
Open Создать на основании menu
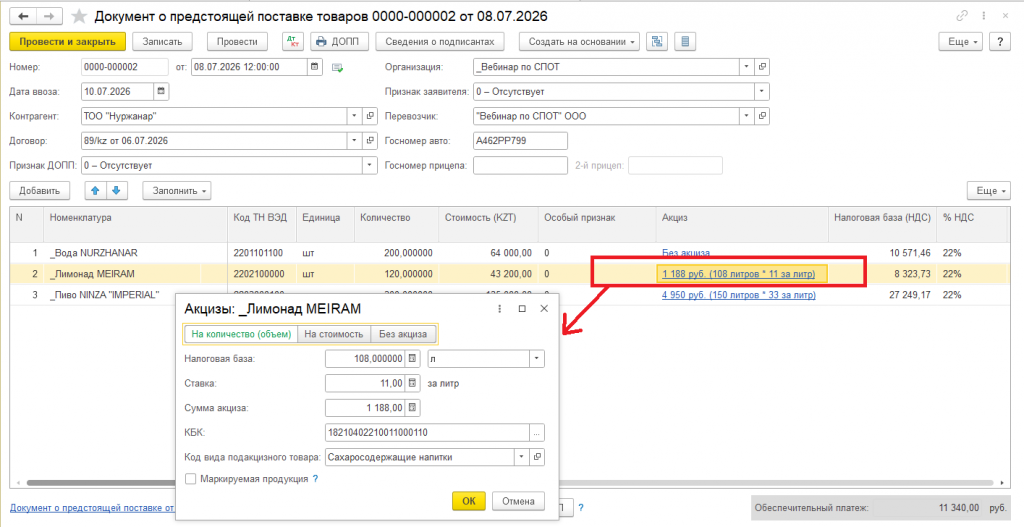pyautogui.click(x=581, y=42)
